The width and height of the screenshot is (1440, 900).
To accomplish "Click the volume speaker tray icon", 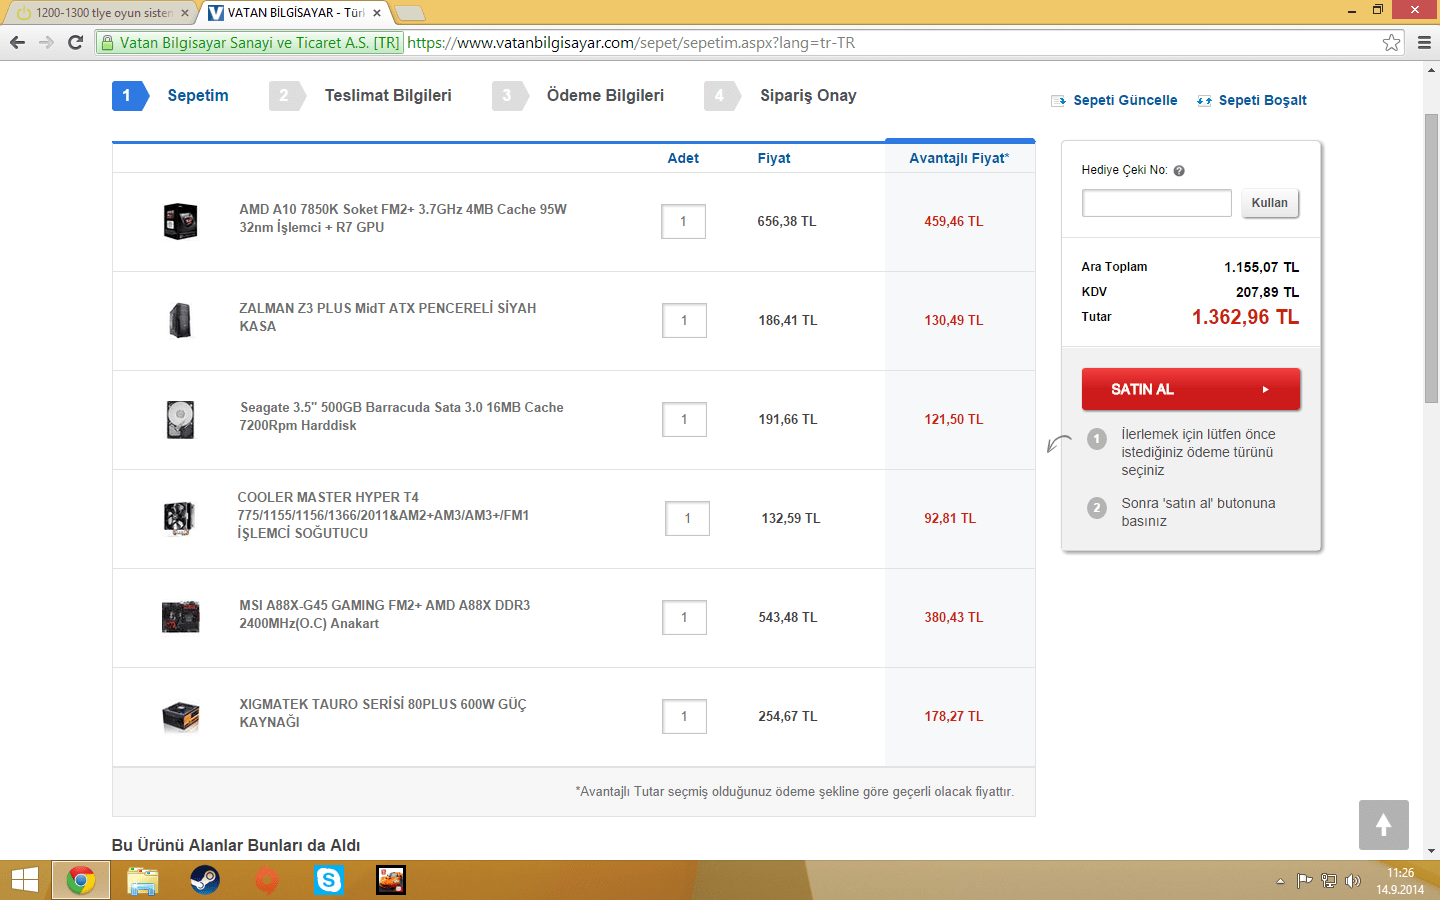I will click(x=1353, y=881).
